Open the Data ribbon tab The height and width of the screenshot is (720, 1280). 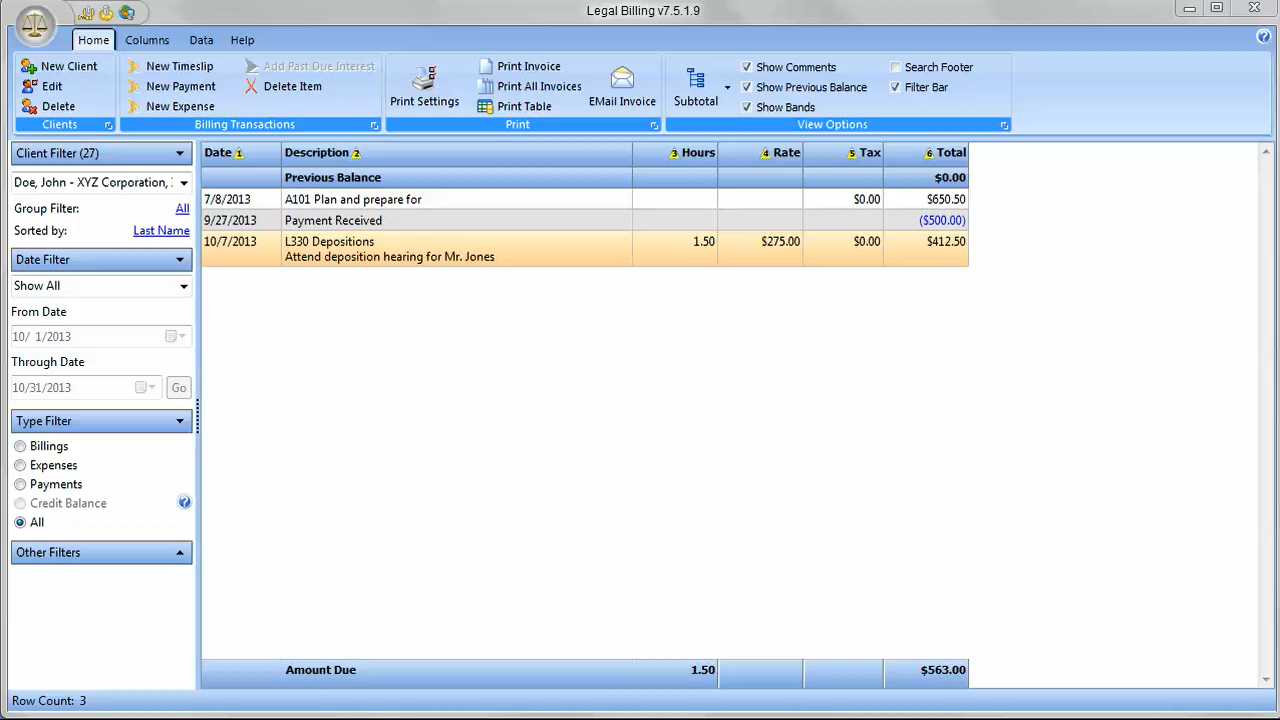click(x=201, y=40)
